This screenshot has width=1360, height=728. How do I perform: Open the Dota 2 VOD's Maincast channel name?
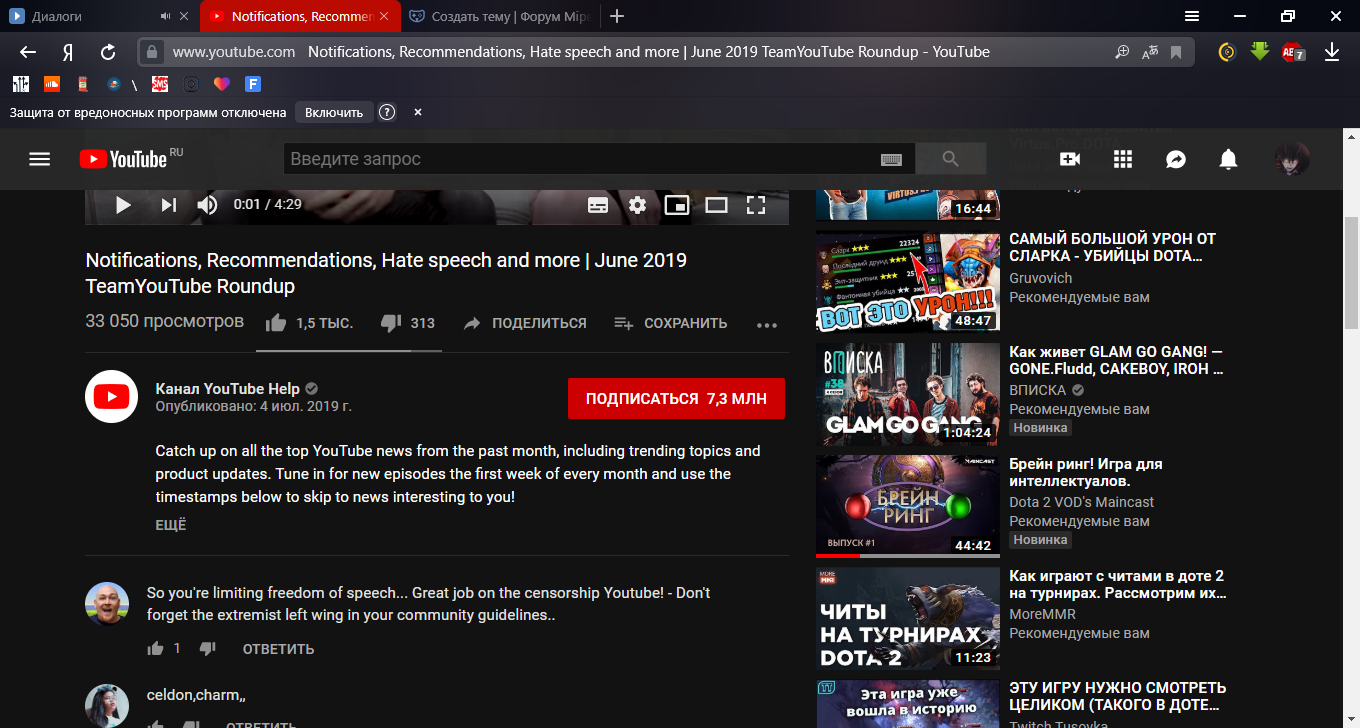1081,502
